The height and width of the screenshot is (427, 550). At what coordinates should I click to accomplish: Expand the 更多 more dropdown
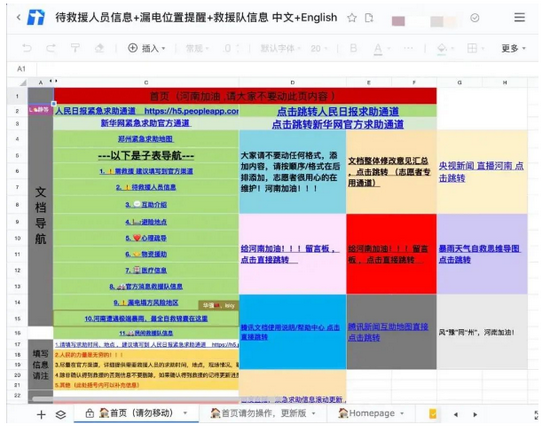point(514,48)
